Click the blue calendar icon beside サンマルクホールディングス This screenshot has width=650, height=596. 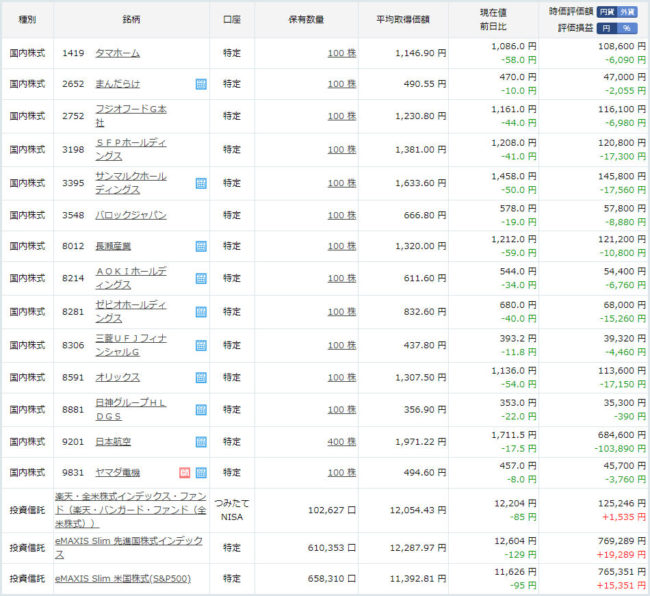201,183
